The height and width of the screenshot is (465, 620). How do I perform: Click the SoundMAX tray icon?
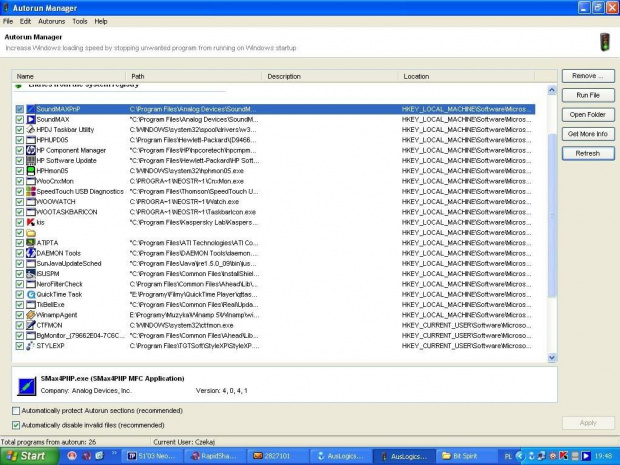[x=586, y=456]
